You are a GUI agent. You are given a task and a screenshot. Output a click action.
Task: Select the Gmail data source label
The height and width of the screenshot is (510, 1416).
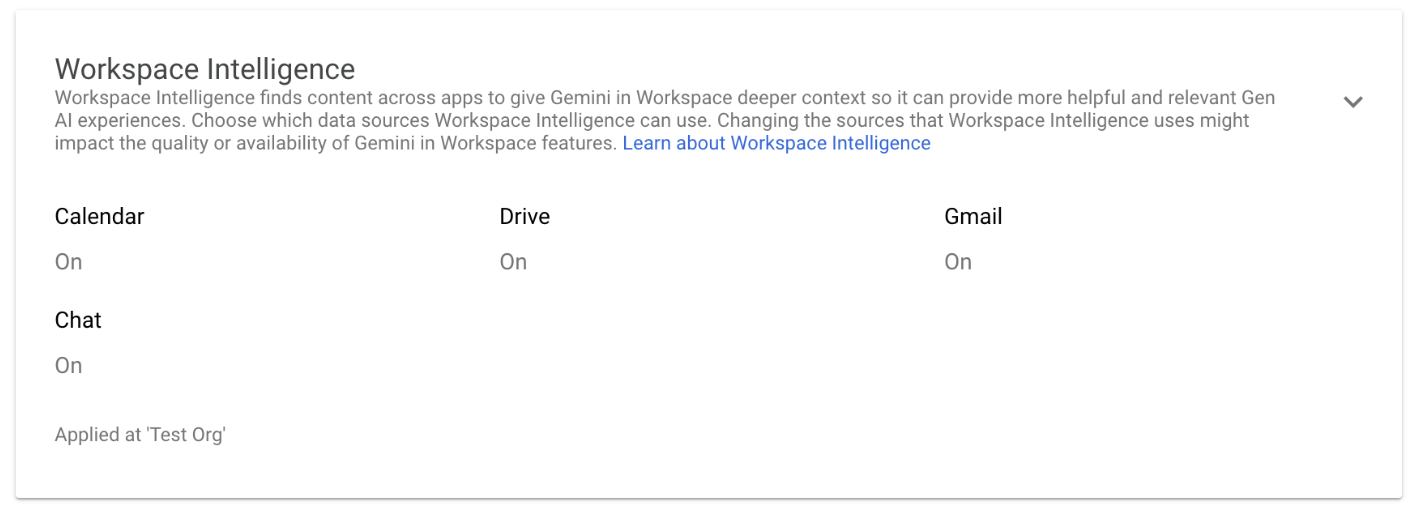tap(973, 216)
